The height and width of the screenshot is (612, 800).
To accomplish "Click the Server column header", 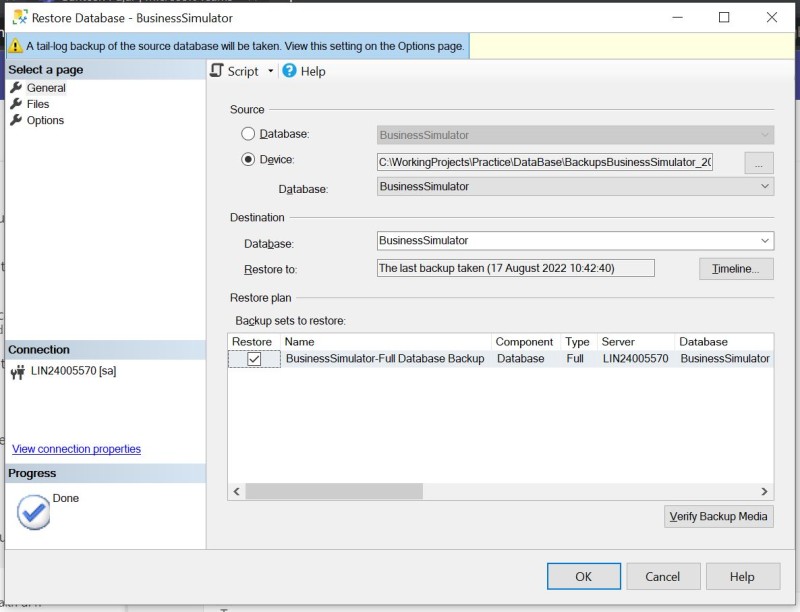I will [636, 342].
